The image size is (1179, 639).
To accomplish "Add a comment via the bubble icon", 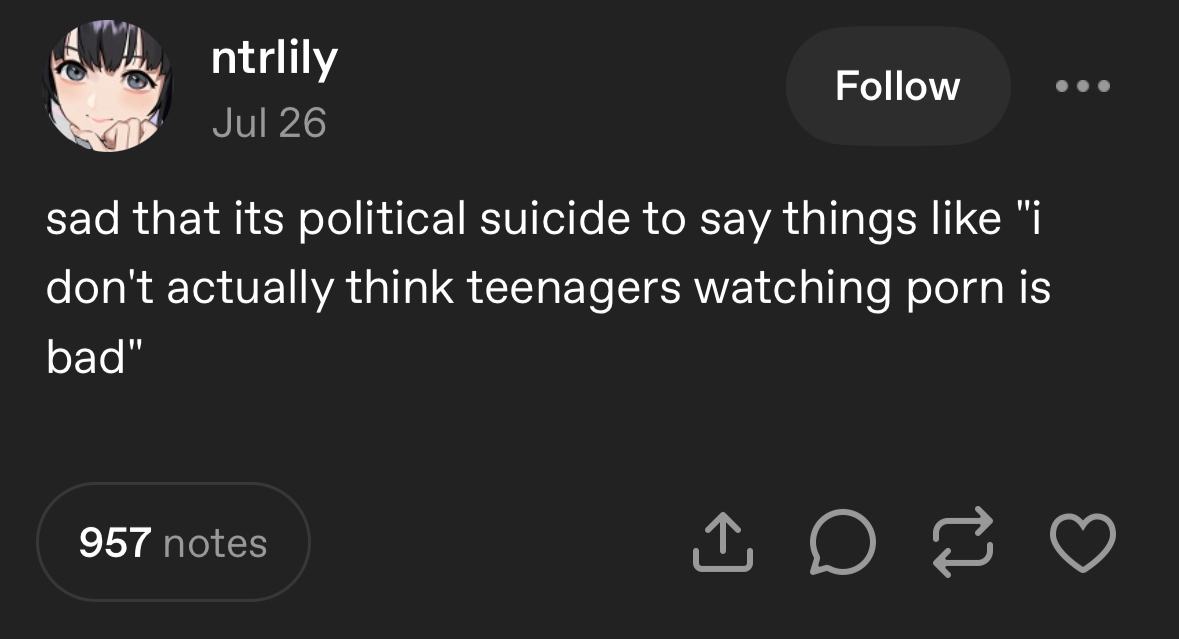I will pos(842,542).
